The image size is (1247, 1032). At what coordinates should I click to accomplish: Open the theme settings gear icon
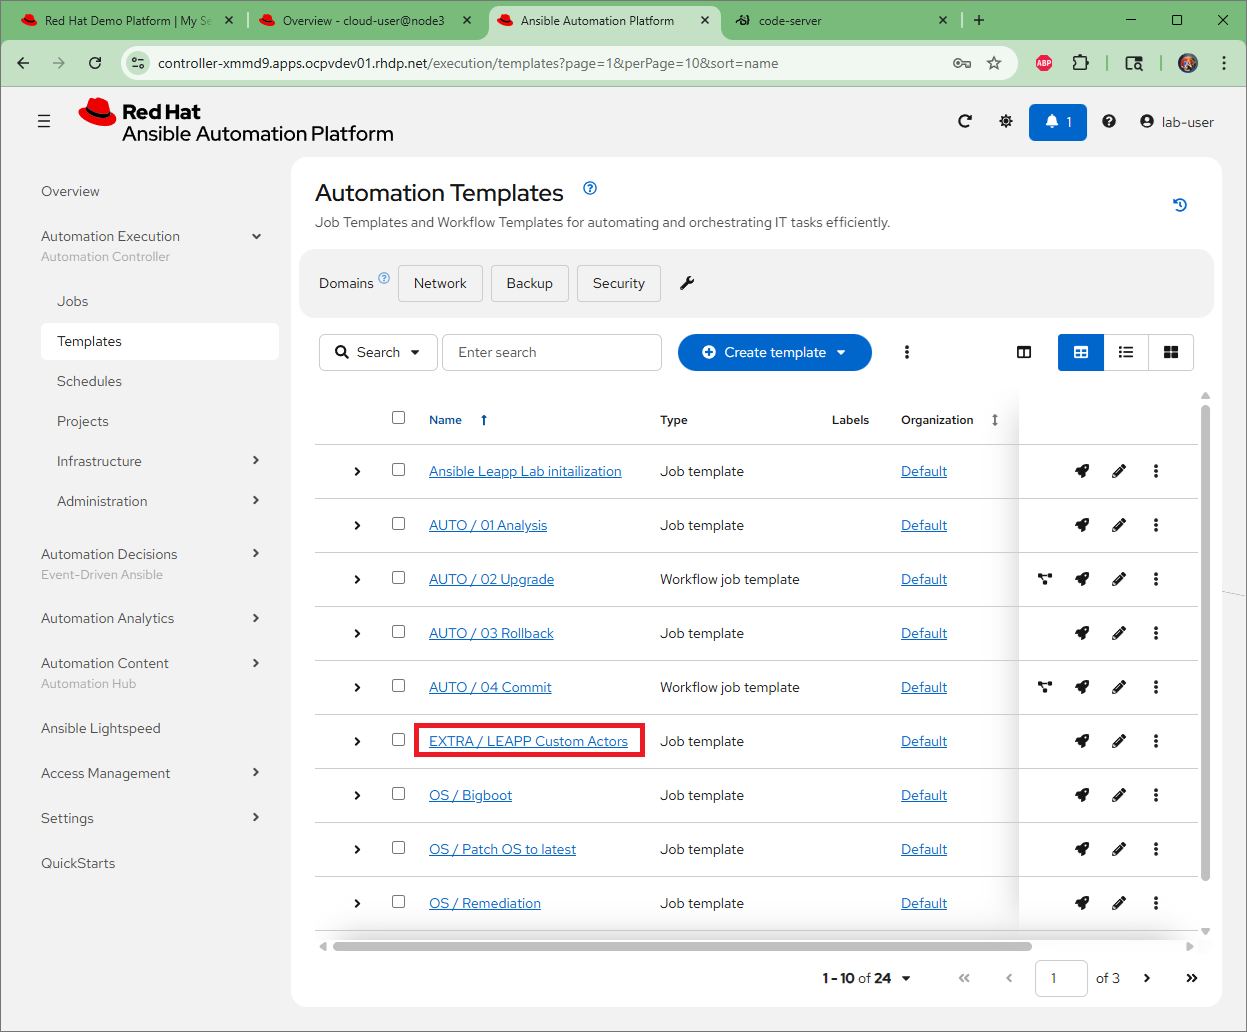[1006, 122]
